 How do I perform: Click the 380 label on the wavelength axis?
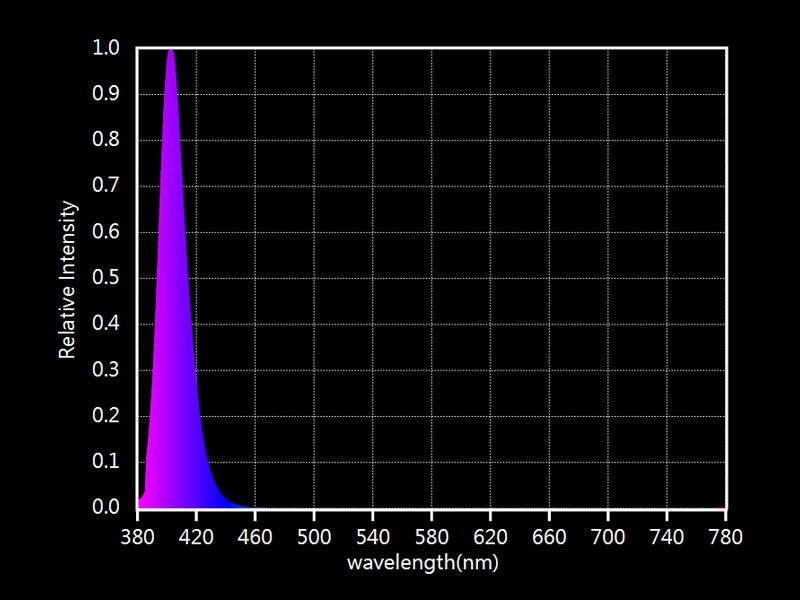pyautogui.click(x=137, y=537)
